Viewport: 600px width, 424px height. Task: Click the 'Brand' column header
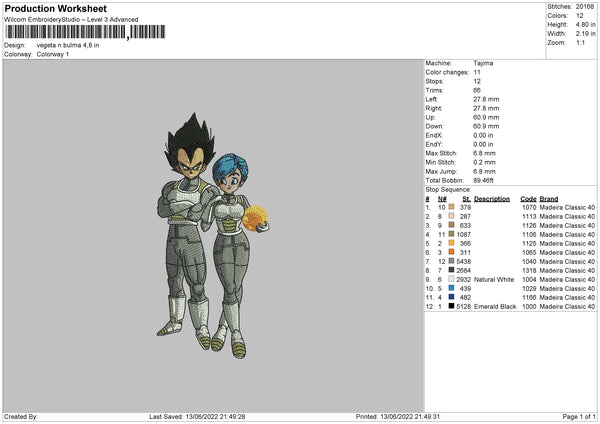549,199
